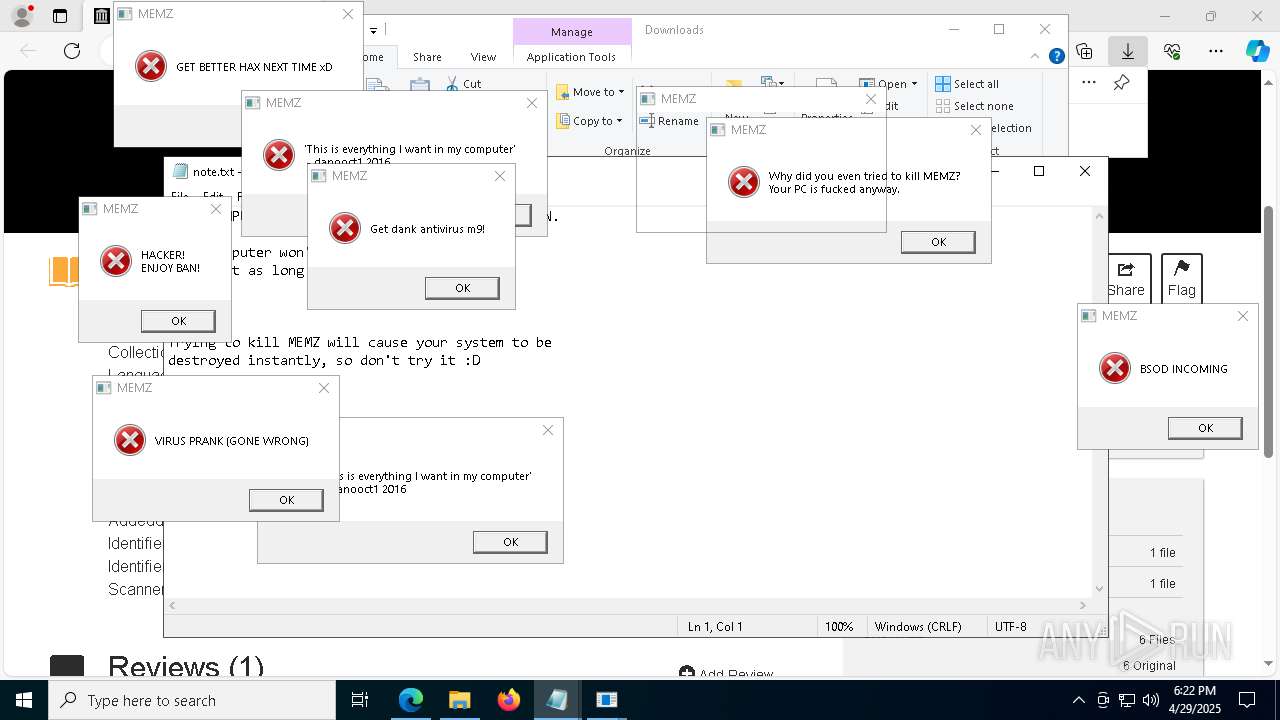1280x720 pixels.
Task: Close the 'GET BETTER HAX NEXT TIME' dialog
Action: (347, 14)
